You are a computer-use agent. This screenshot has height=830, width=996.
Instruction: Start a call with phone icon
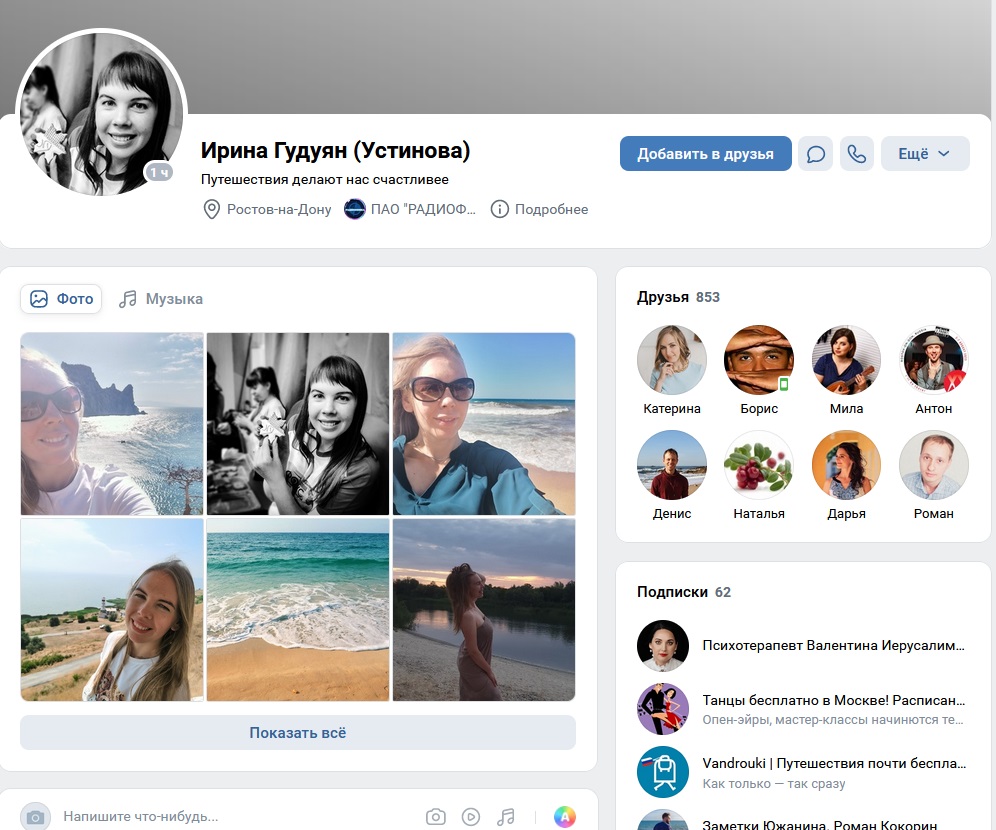pos(857,154)
